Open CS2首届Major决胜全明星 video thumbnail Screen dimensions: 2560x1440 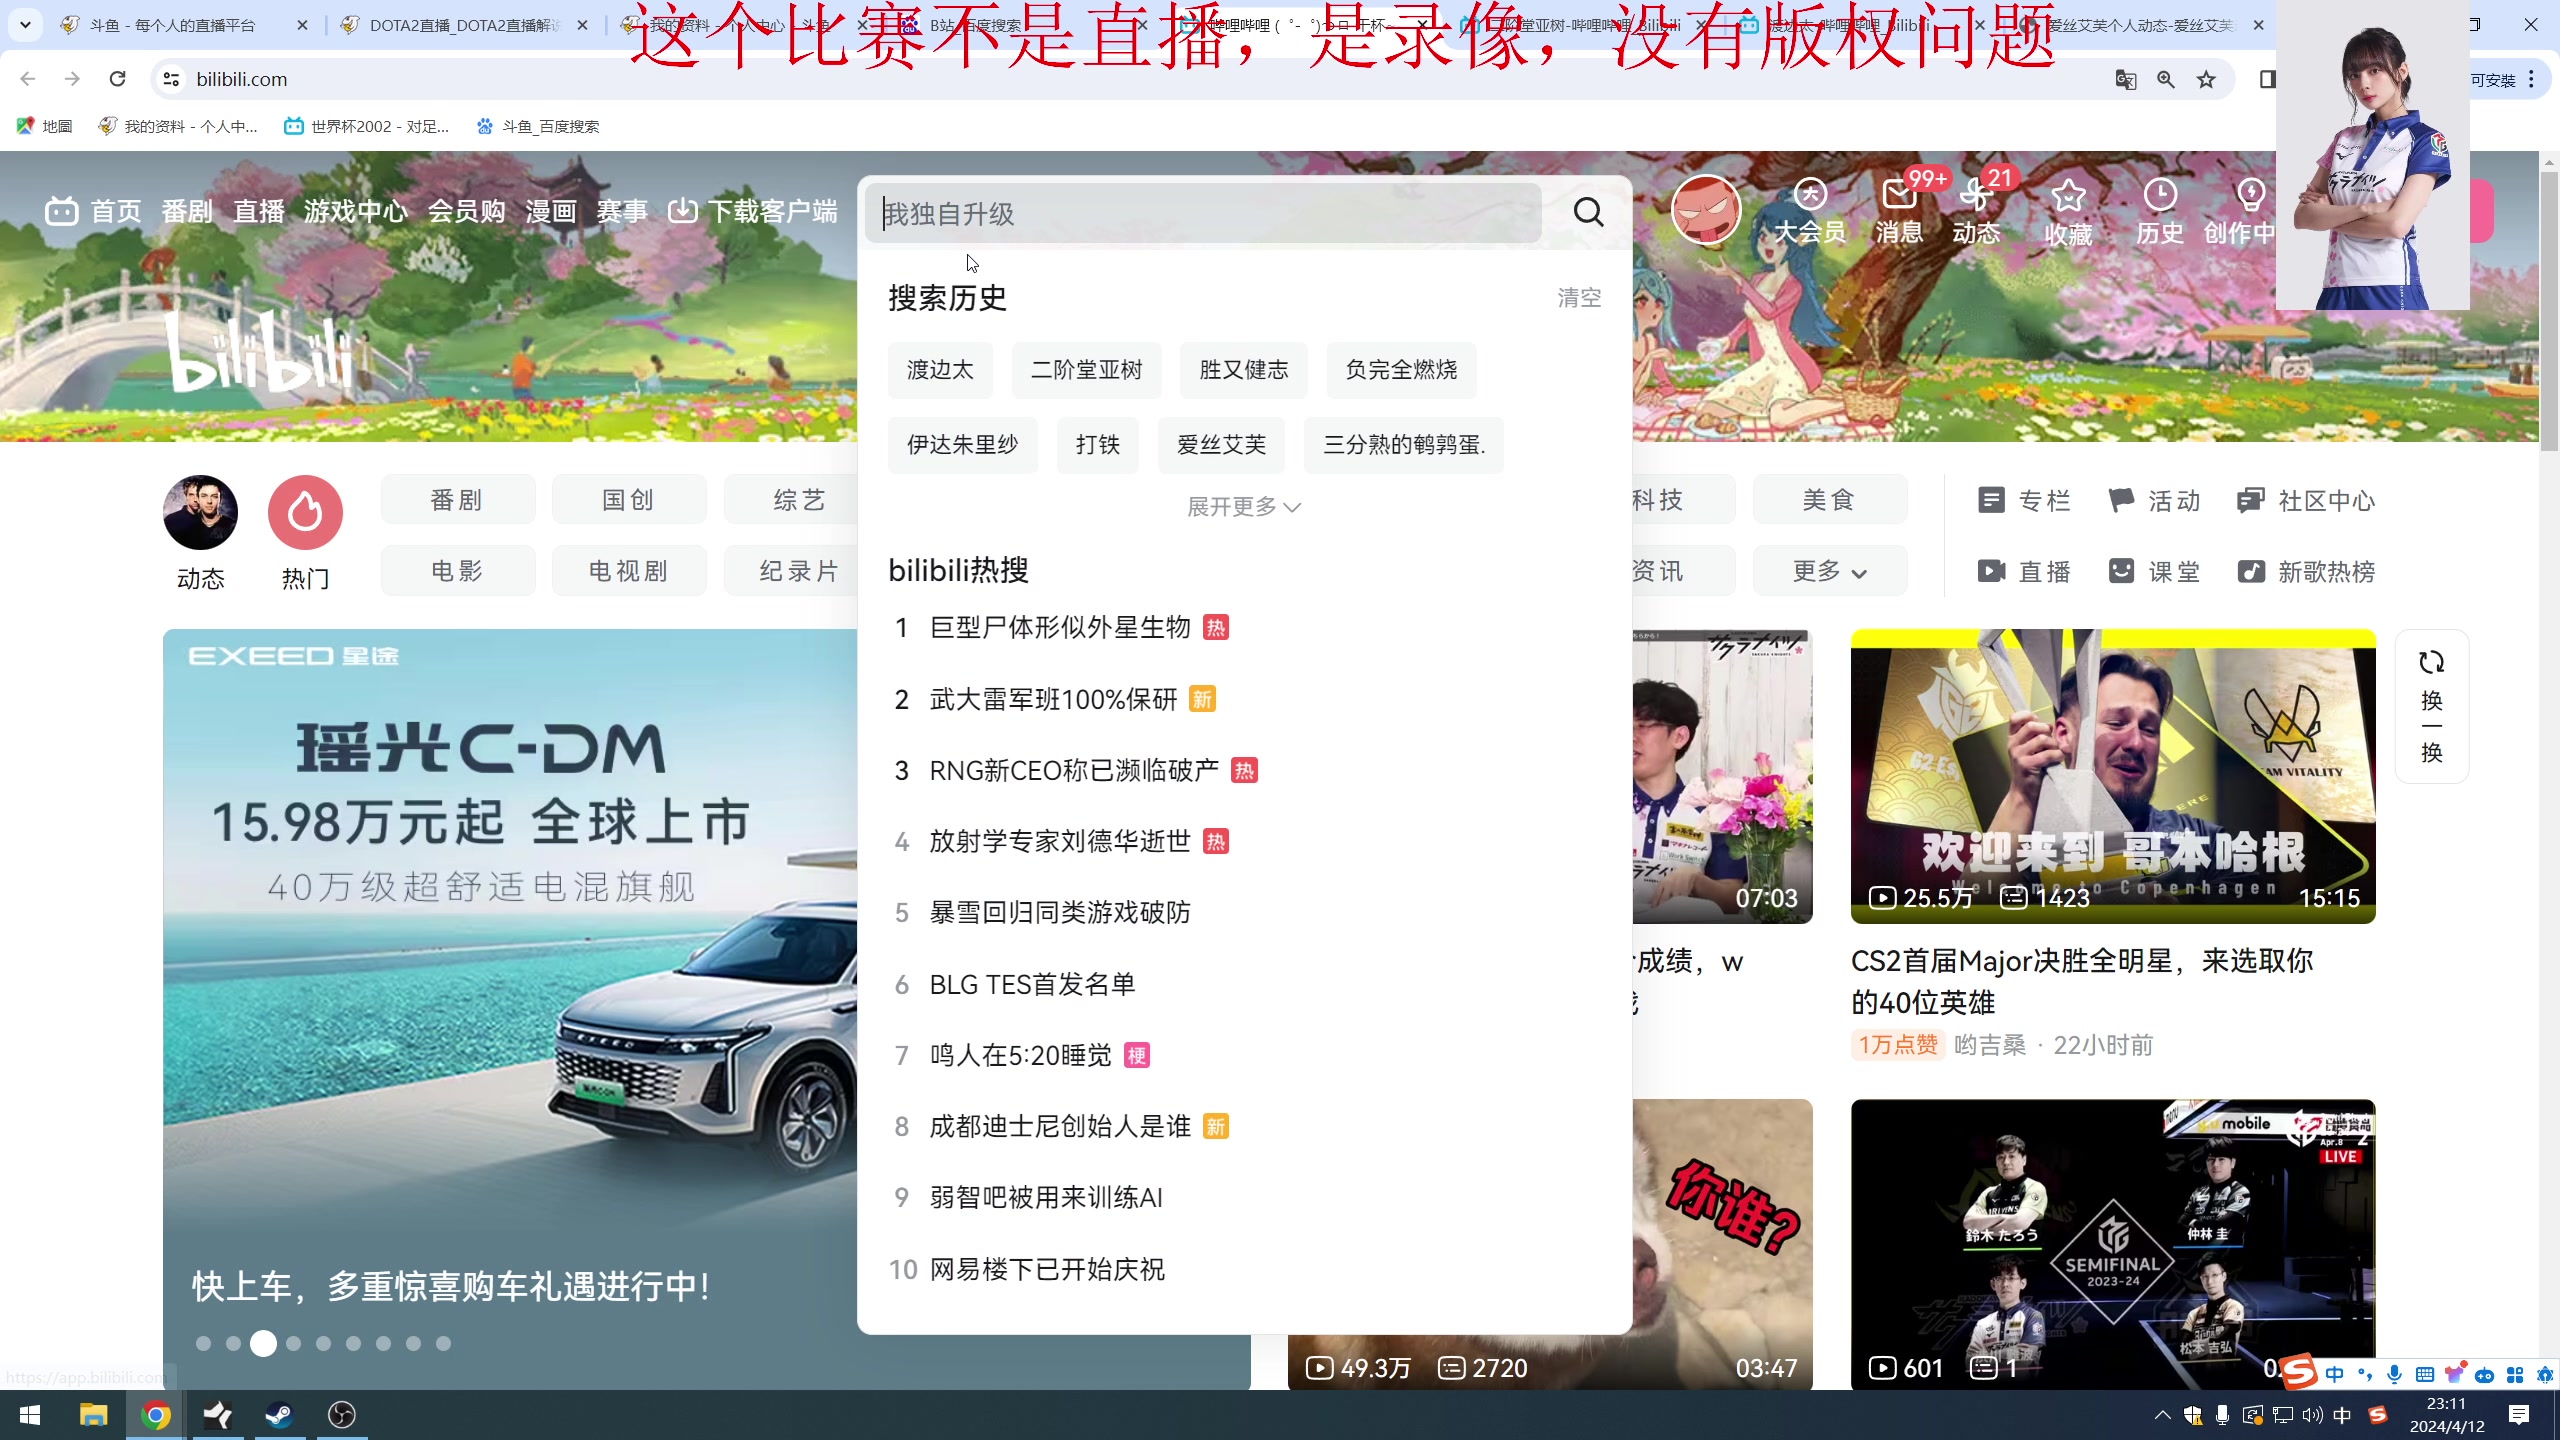coord(2113,776)
